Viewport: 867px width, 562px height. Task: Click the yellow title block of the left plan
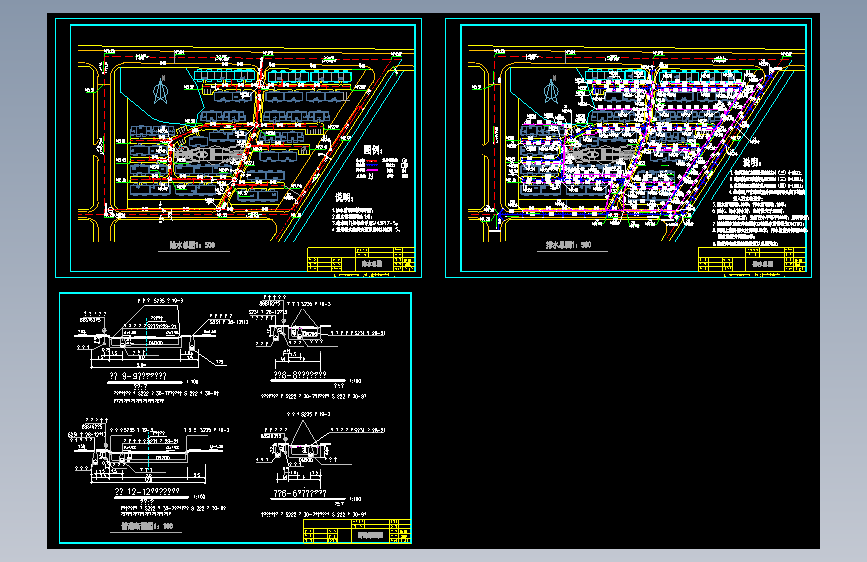pyautogui.click(x=361, y=260)
